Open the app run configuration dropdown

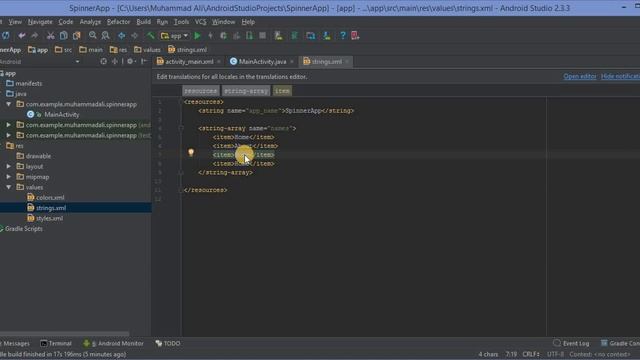175,36
